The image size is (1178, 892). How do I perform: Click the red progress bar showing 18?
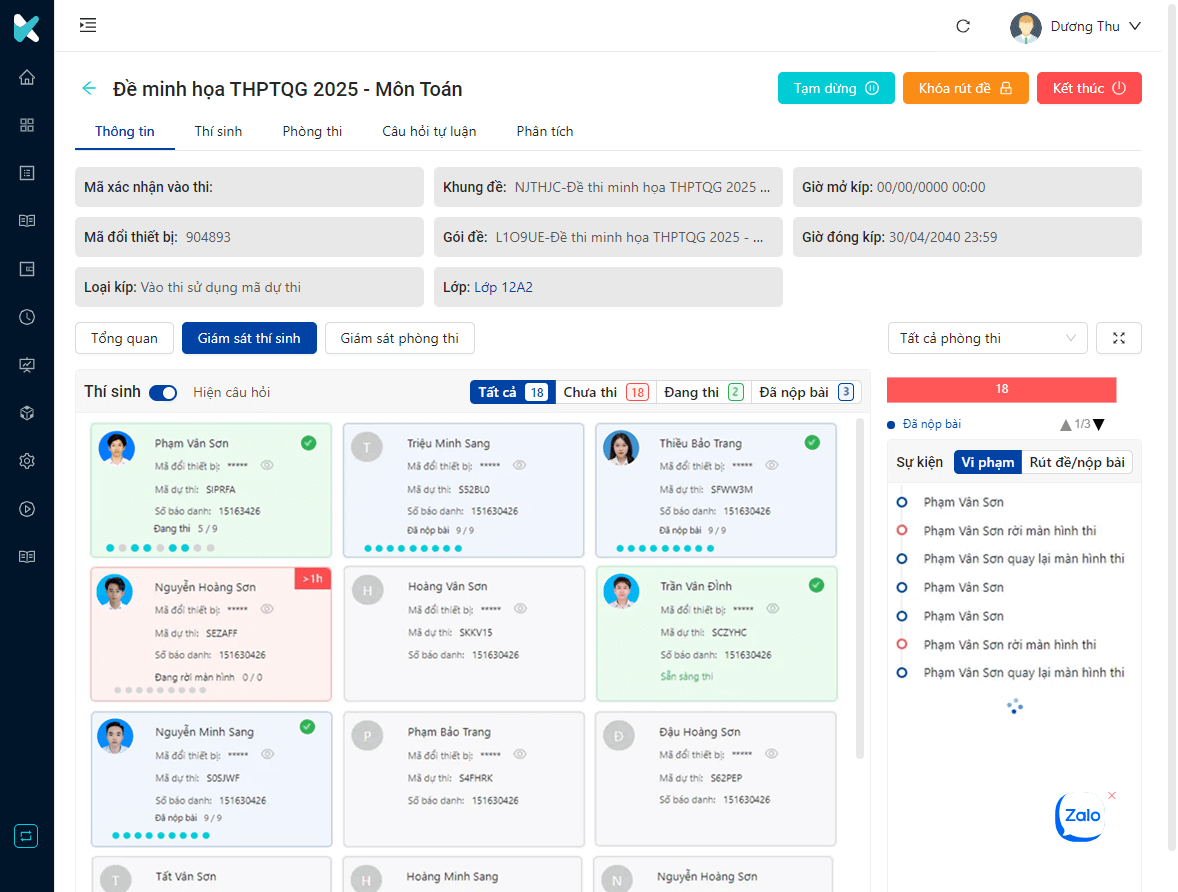tap(1001, 389)
